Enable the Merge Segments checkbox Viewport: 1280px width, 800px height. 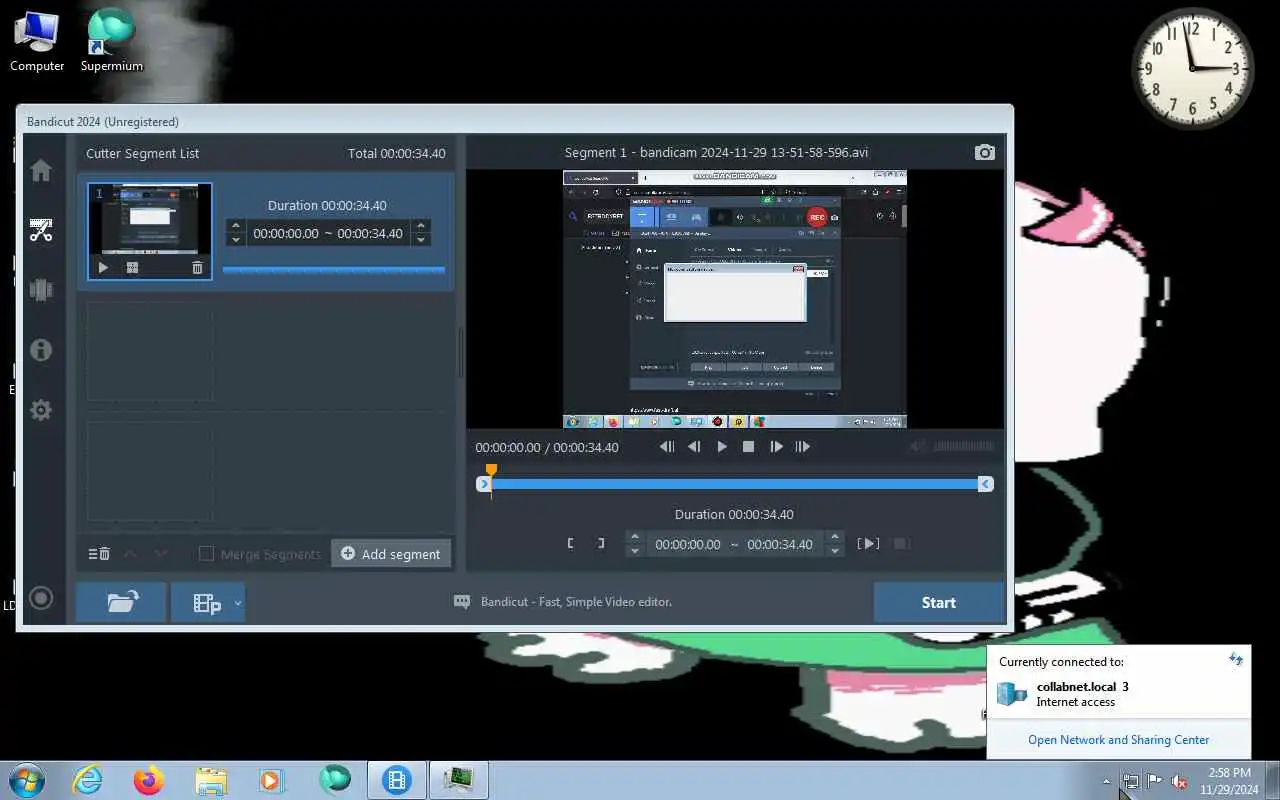click(x=207, y=554)
